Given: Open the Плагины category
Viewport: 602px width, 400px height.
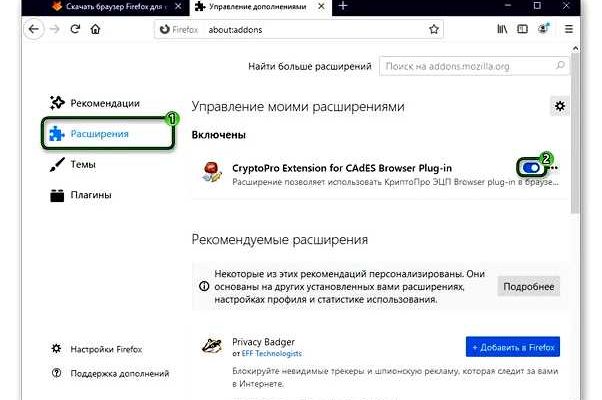Looking at the screenshot, I should point(81,195).
